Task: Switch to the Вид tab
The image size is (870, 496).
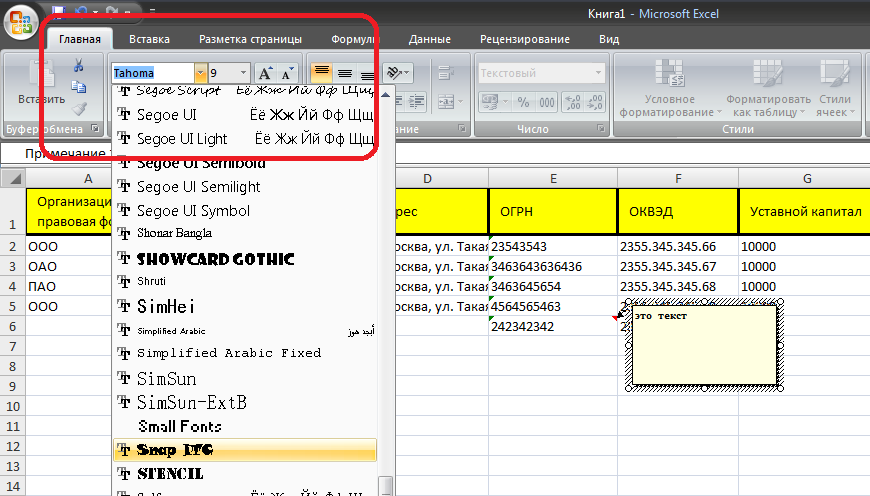Action: (609, 39)
